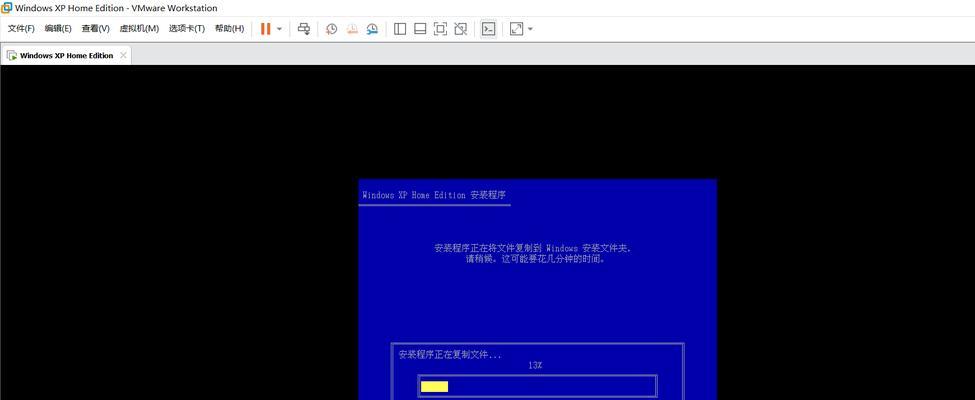975x400 pixels.
Task: Click the 安装程序正在将文件复制到 Windows 安装文件夹 message
Action: 535,248
